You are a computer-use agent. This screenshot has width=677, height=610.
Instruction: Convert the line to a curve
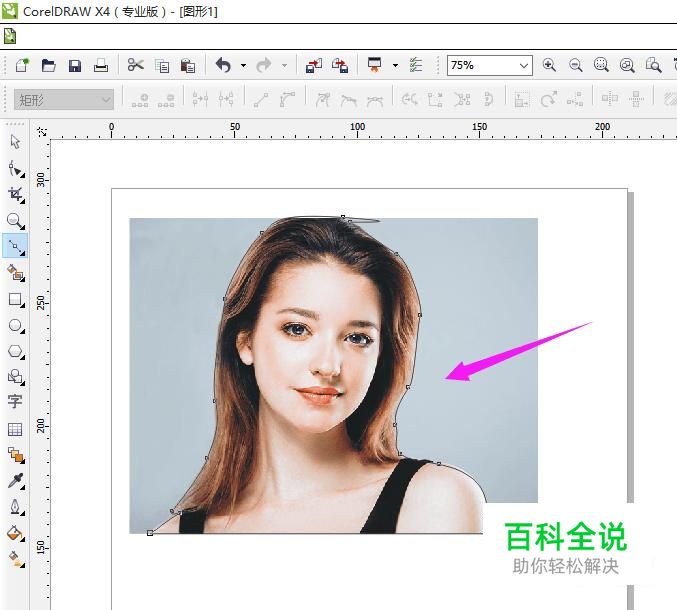(x=287, y=100)
